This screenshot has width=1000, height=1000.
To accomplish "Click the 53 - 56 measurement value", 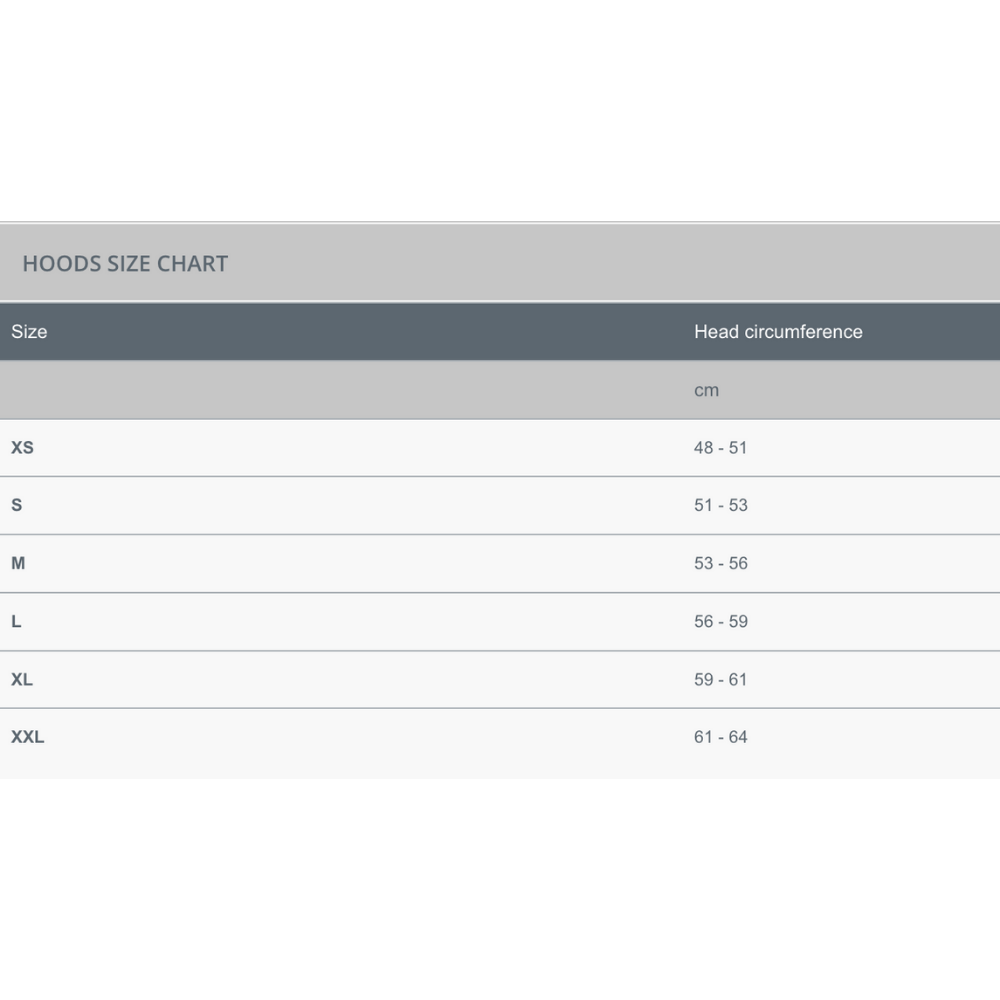I will coord(720,563).
